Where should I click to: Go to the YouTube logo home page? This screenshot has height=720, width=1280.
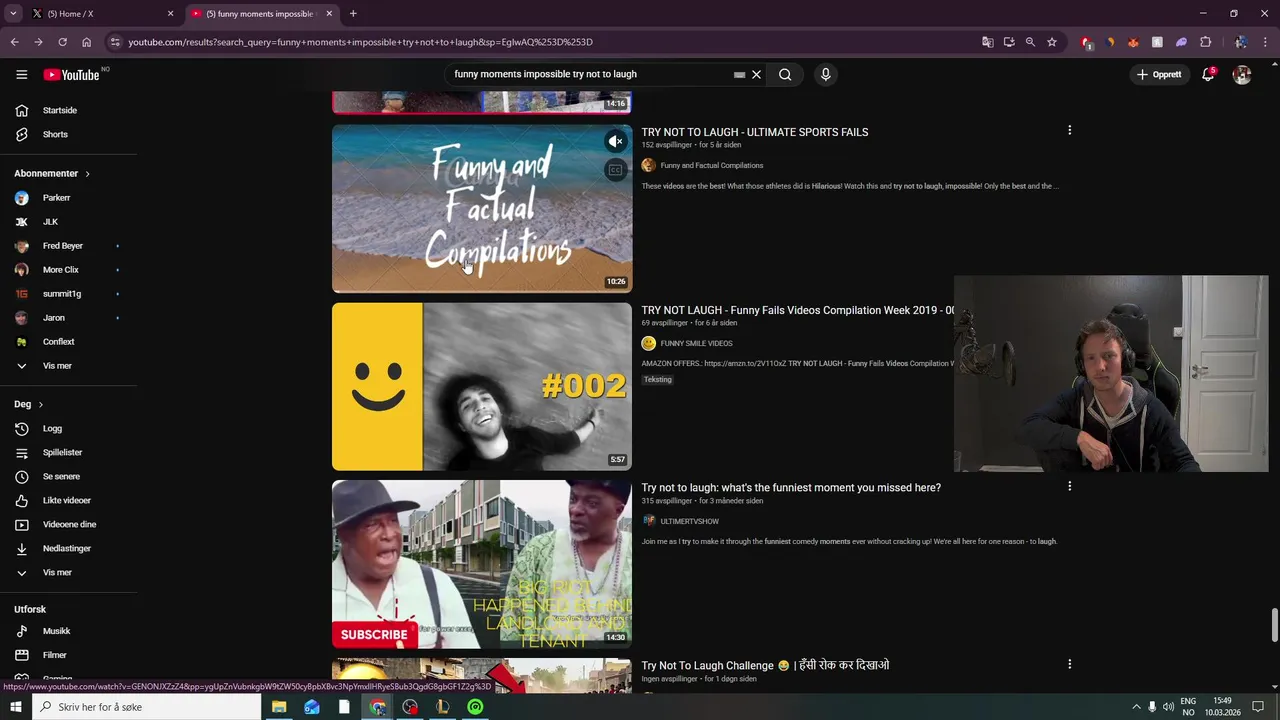pyautogui.click(x=71, y=74)
